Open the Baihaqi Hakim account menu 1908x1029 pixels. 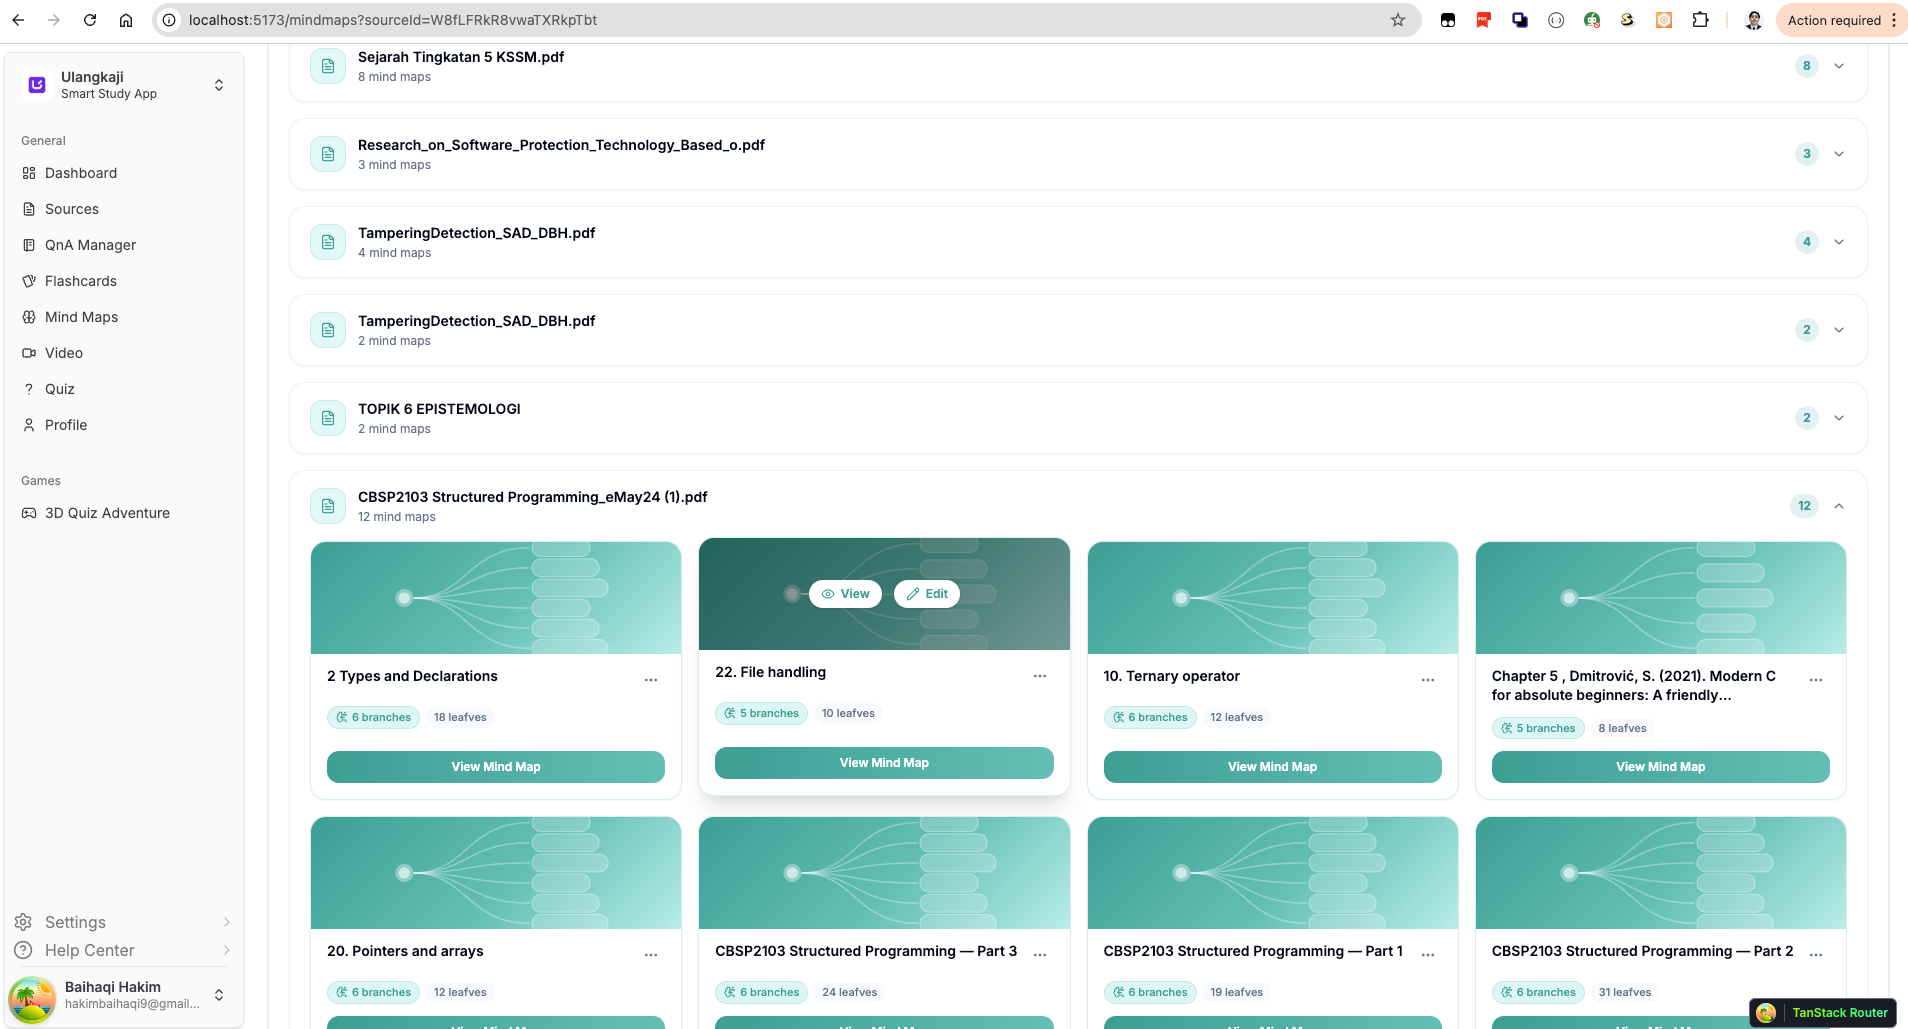tap(219, 995)
